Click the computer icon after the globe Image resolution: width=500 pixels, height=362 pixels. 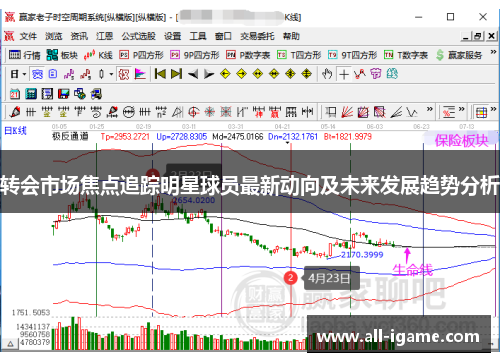[96, 94]
